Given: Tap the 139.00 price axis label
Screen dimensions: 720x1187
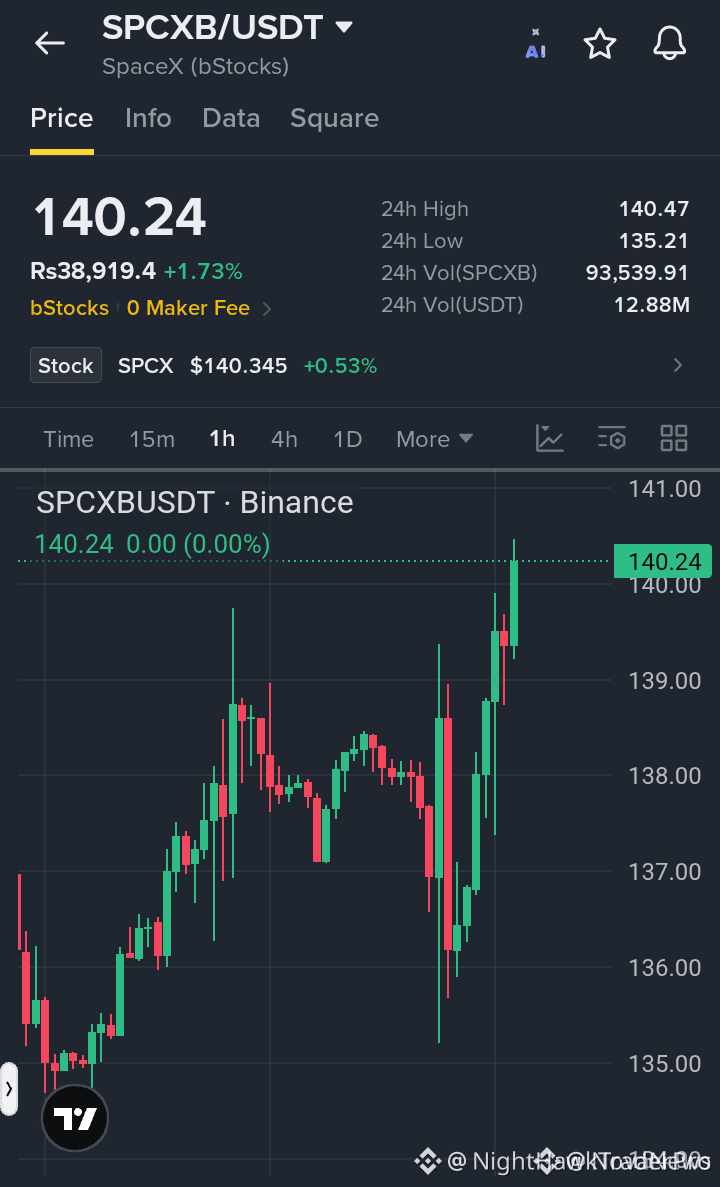Looking at the screenshot, I should click(x=665, y=681).
